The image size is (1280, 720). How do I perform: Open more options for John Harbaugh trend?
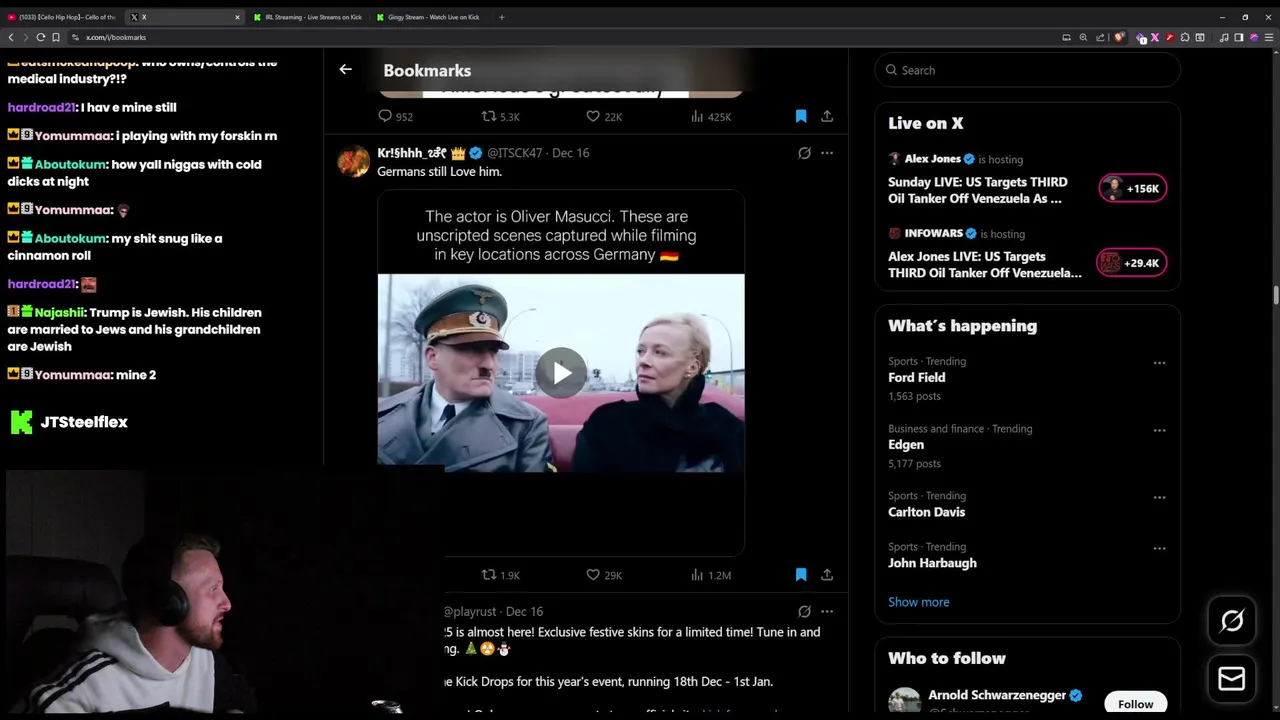click(1159, 548)
